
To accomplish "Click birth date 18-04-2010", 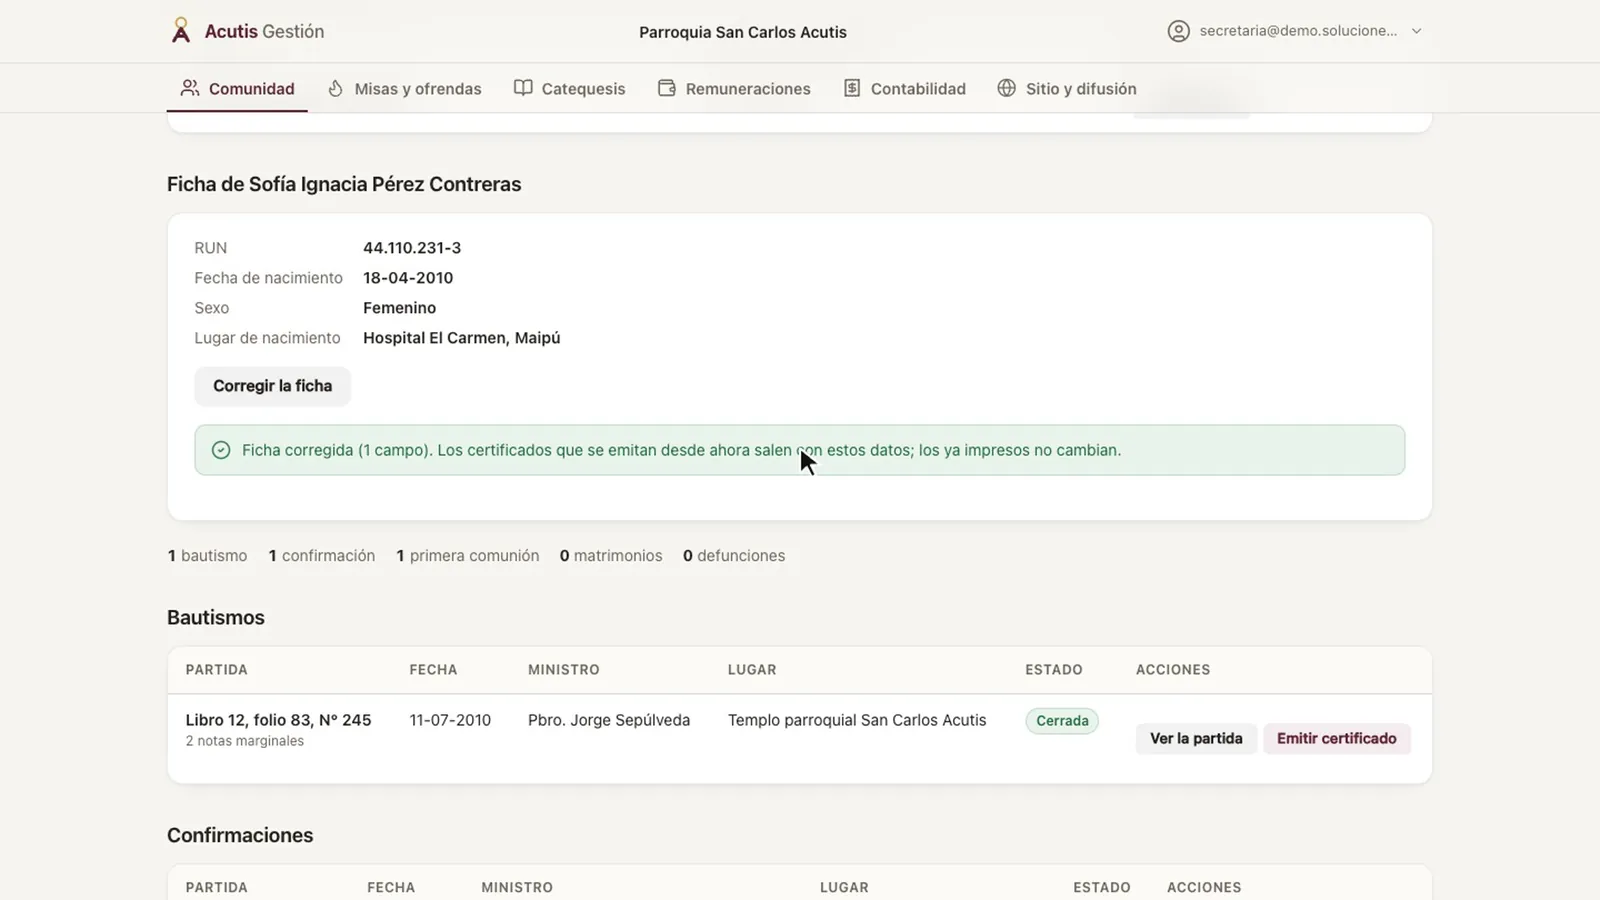I will [x=408, y=278].
